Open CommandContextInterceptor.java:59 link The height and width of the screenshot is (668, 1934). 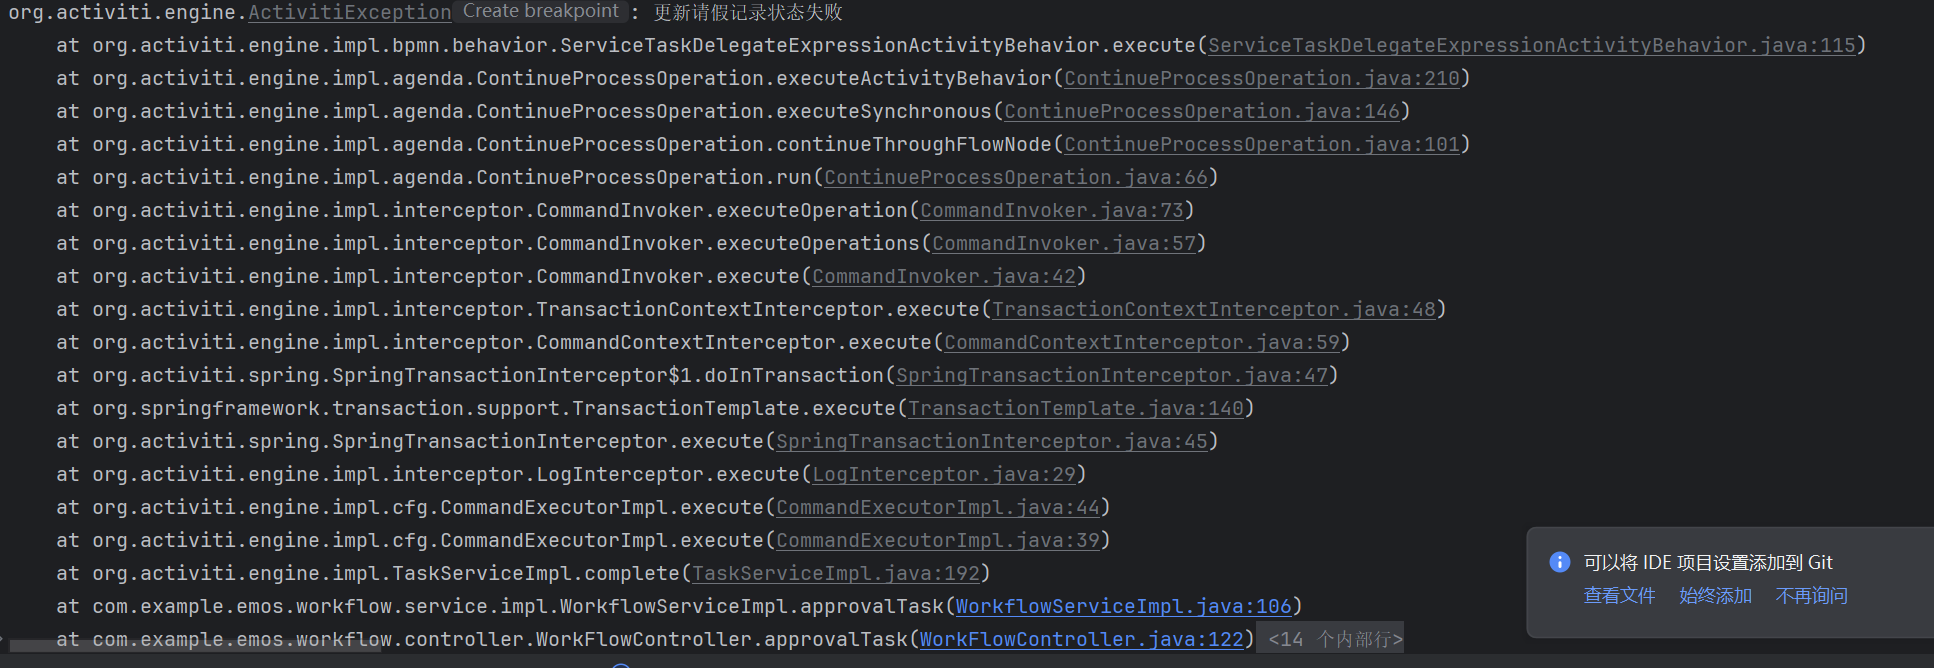click(x=1141, y=343)
